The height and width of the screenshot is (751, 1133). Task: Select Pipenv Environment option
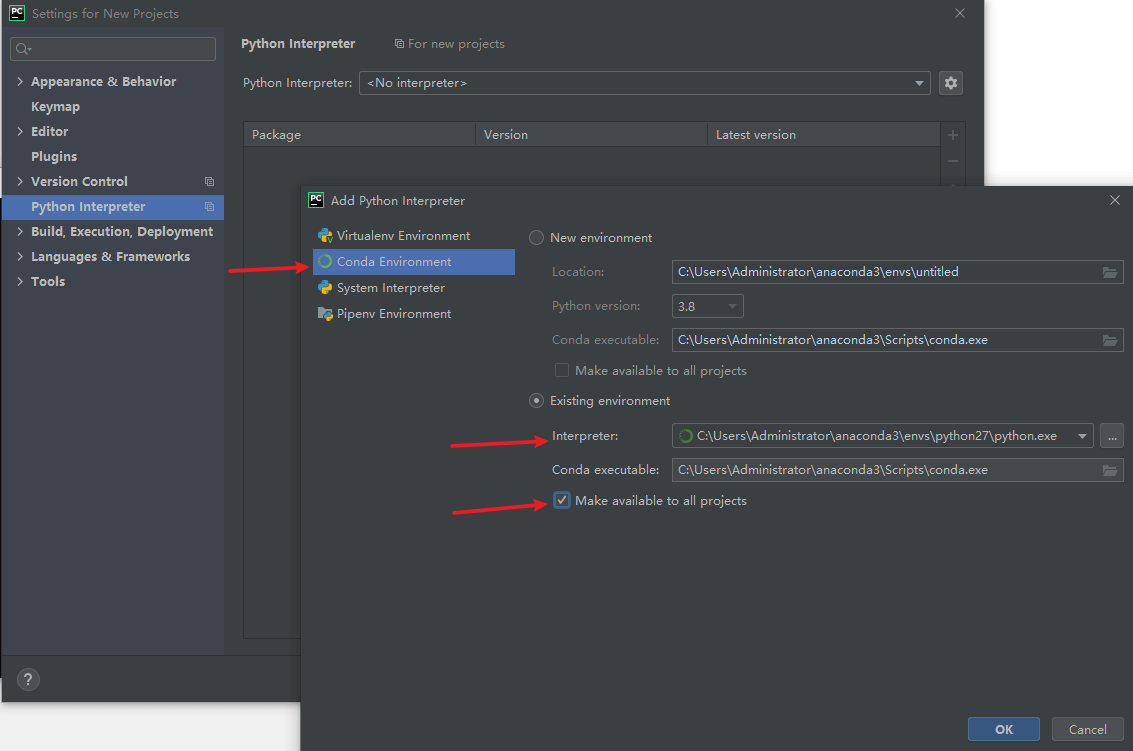pyautogui.click(x=393, y=314)
